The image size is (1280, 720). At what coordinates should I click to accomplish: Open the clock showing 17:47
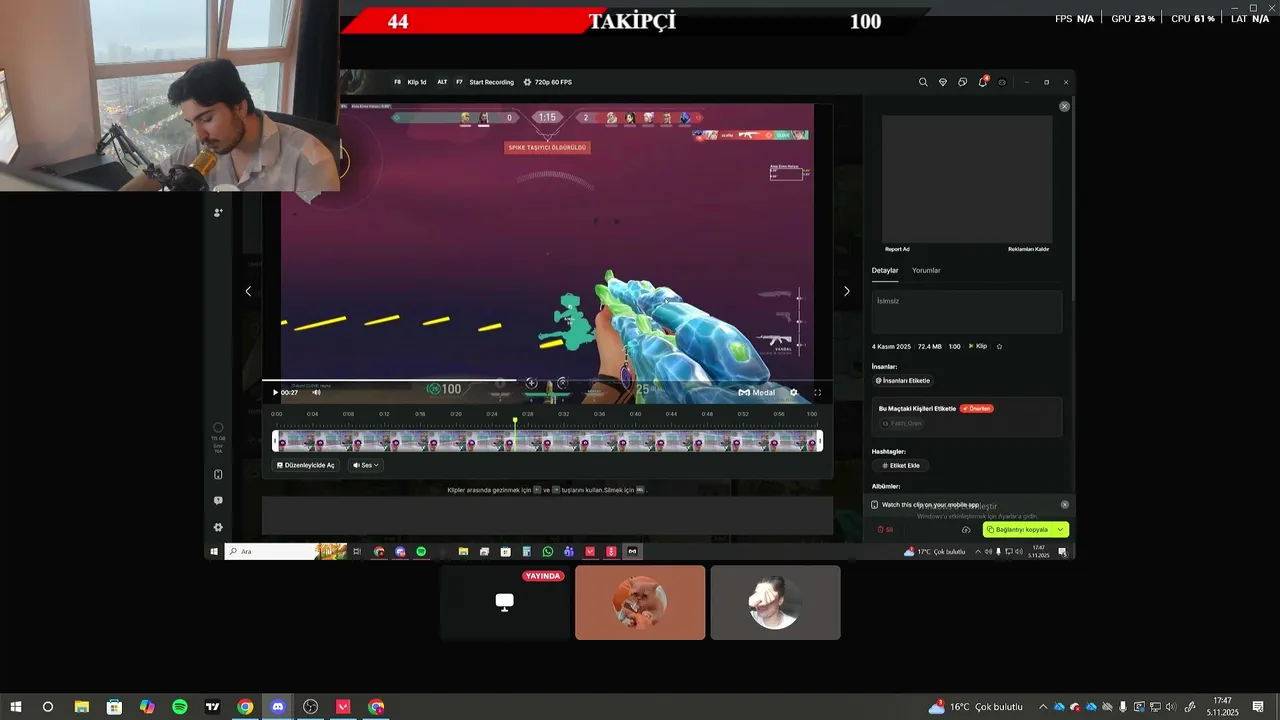tap(1222, 707)
